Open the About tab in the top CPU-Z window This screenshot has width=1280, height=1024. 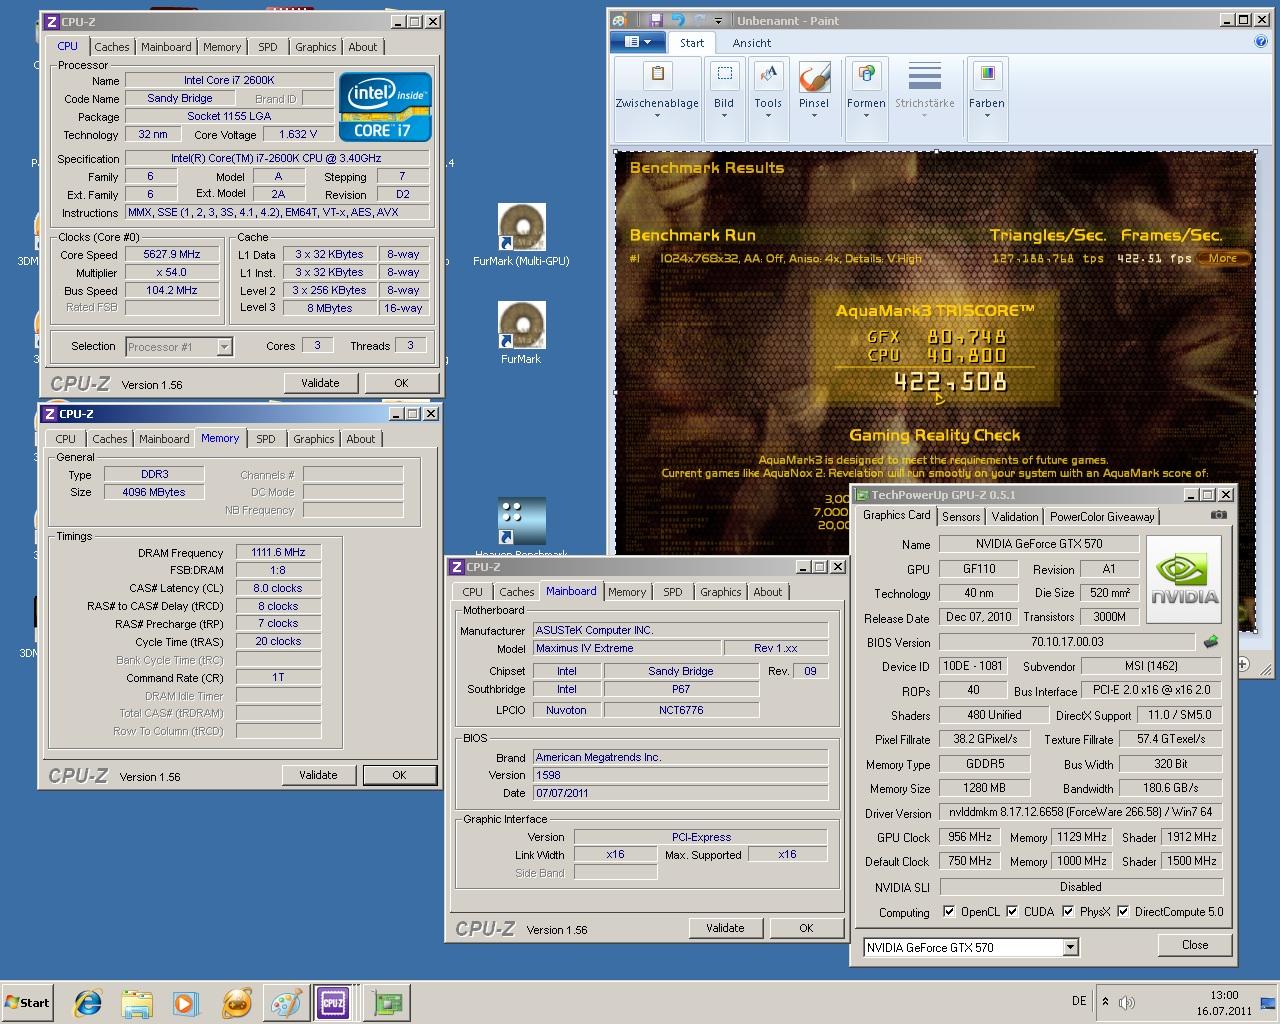363,47
